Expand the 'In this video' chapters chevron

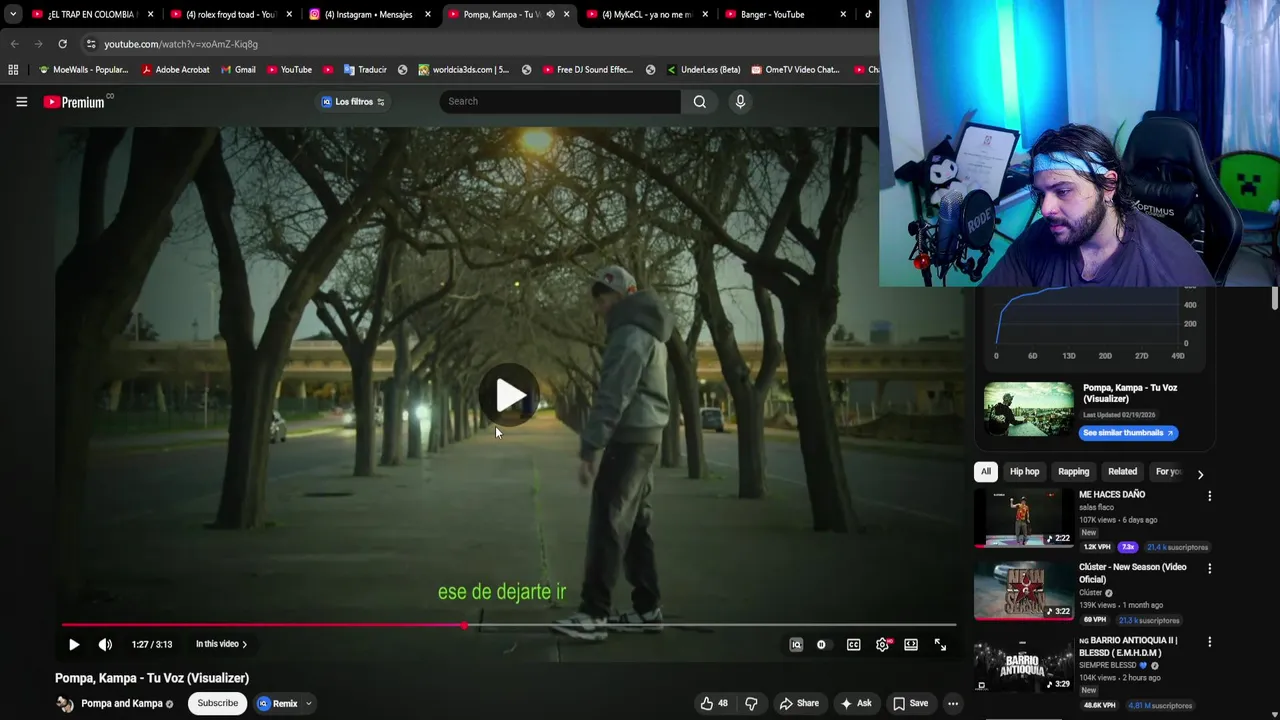point(244,645)
